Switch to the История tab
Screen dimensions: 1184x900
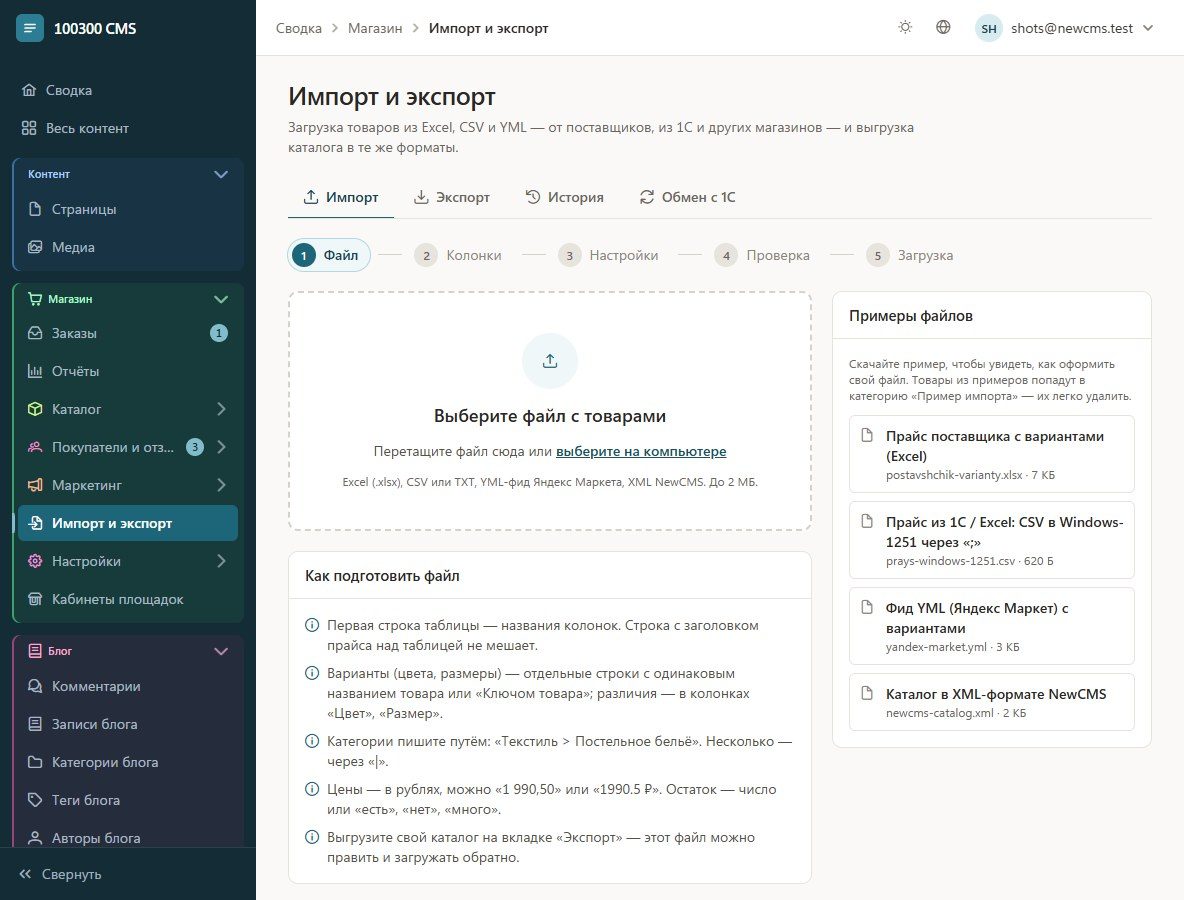pos(565,197)
